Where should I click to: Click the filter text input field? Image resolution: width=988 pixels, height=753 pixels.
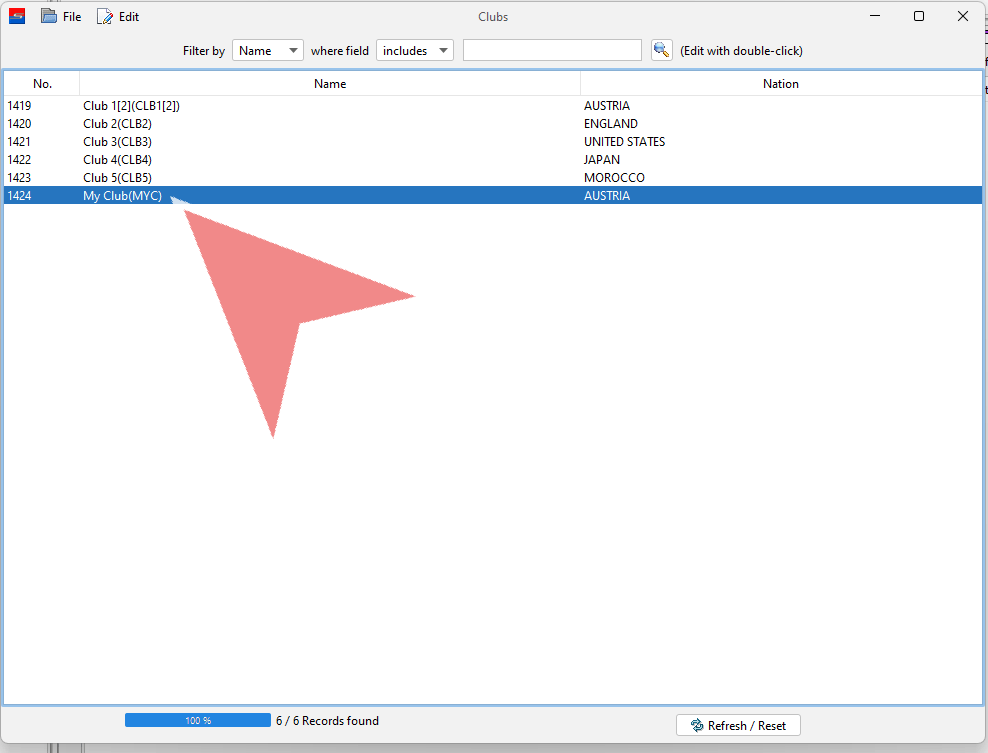coord(552,50)
